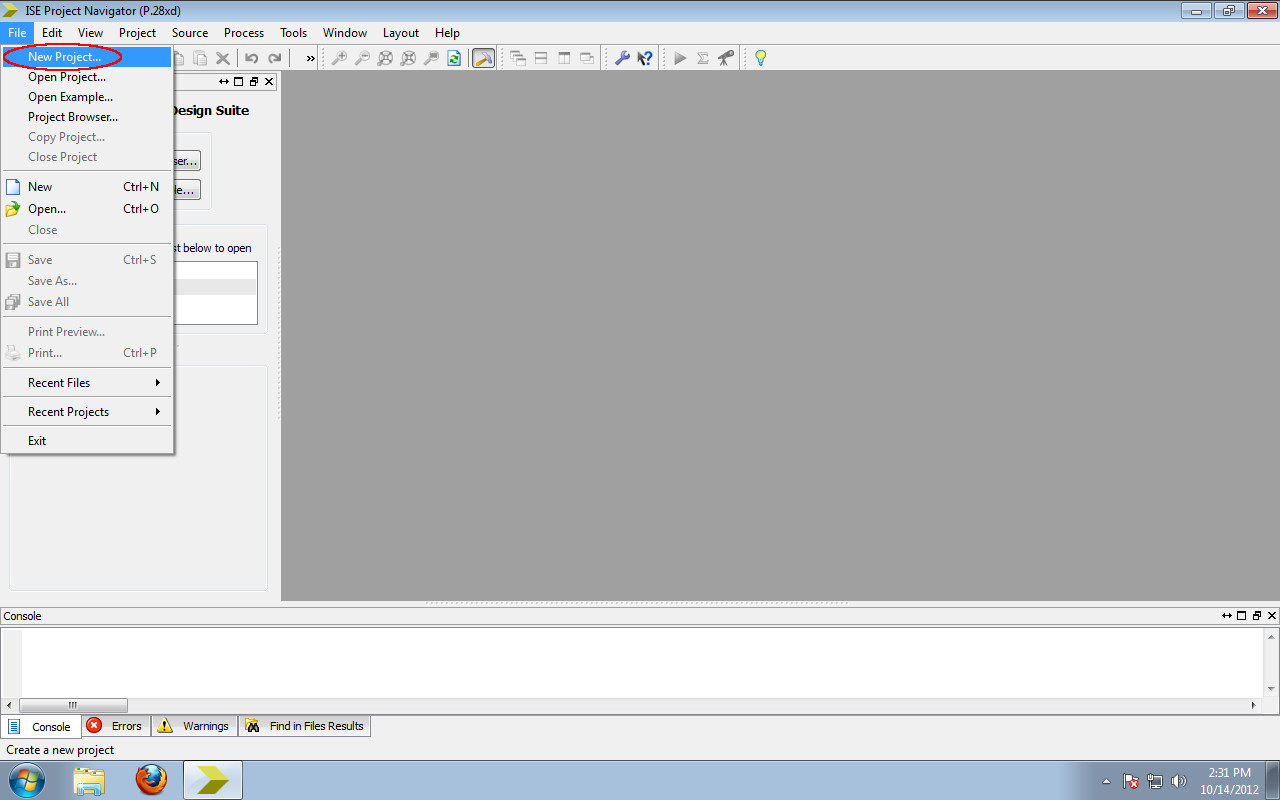
Task: Click the highlighted Design Goals wrench icon
Action: (x=483, y=58)
